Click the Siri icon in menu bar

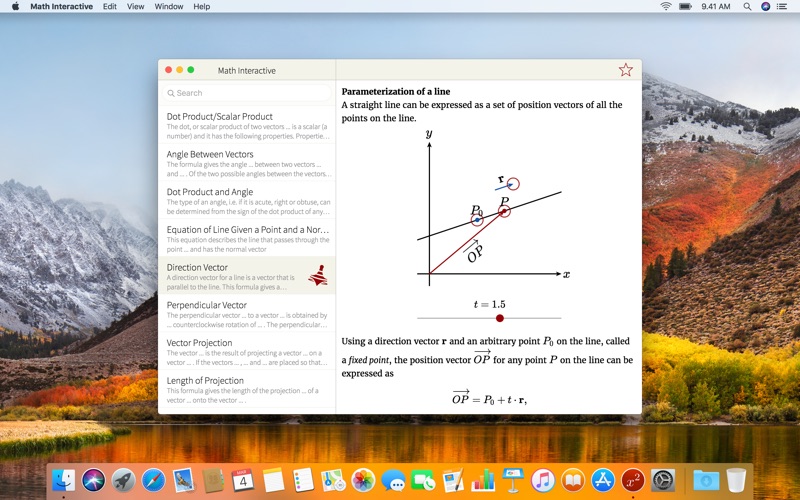(765, 7)
